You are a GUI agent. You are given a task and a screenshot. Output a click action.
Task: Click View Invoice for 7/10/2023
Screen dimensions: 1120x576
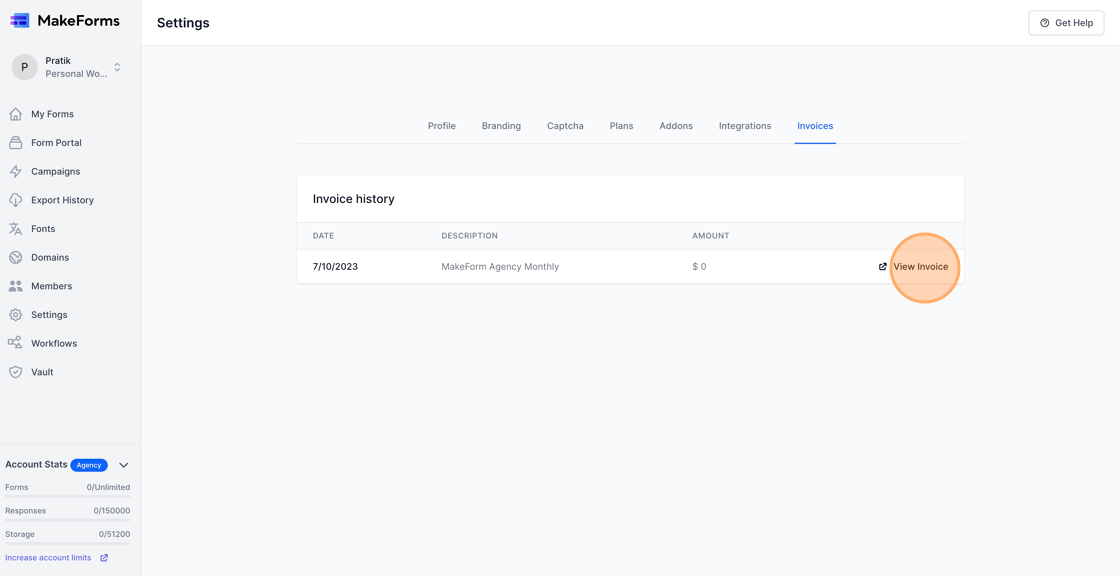921,267
